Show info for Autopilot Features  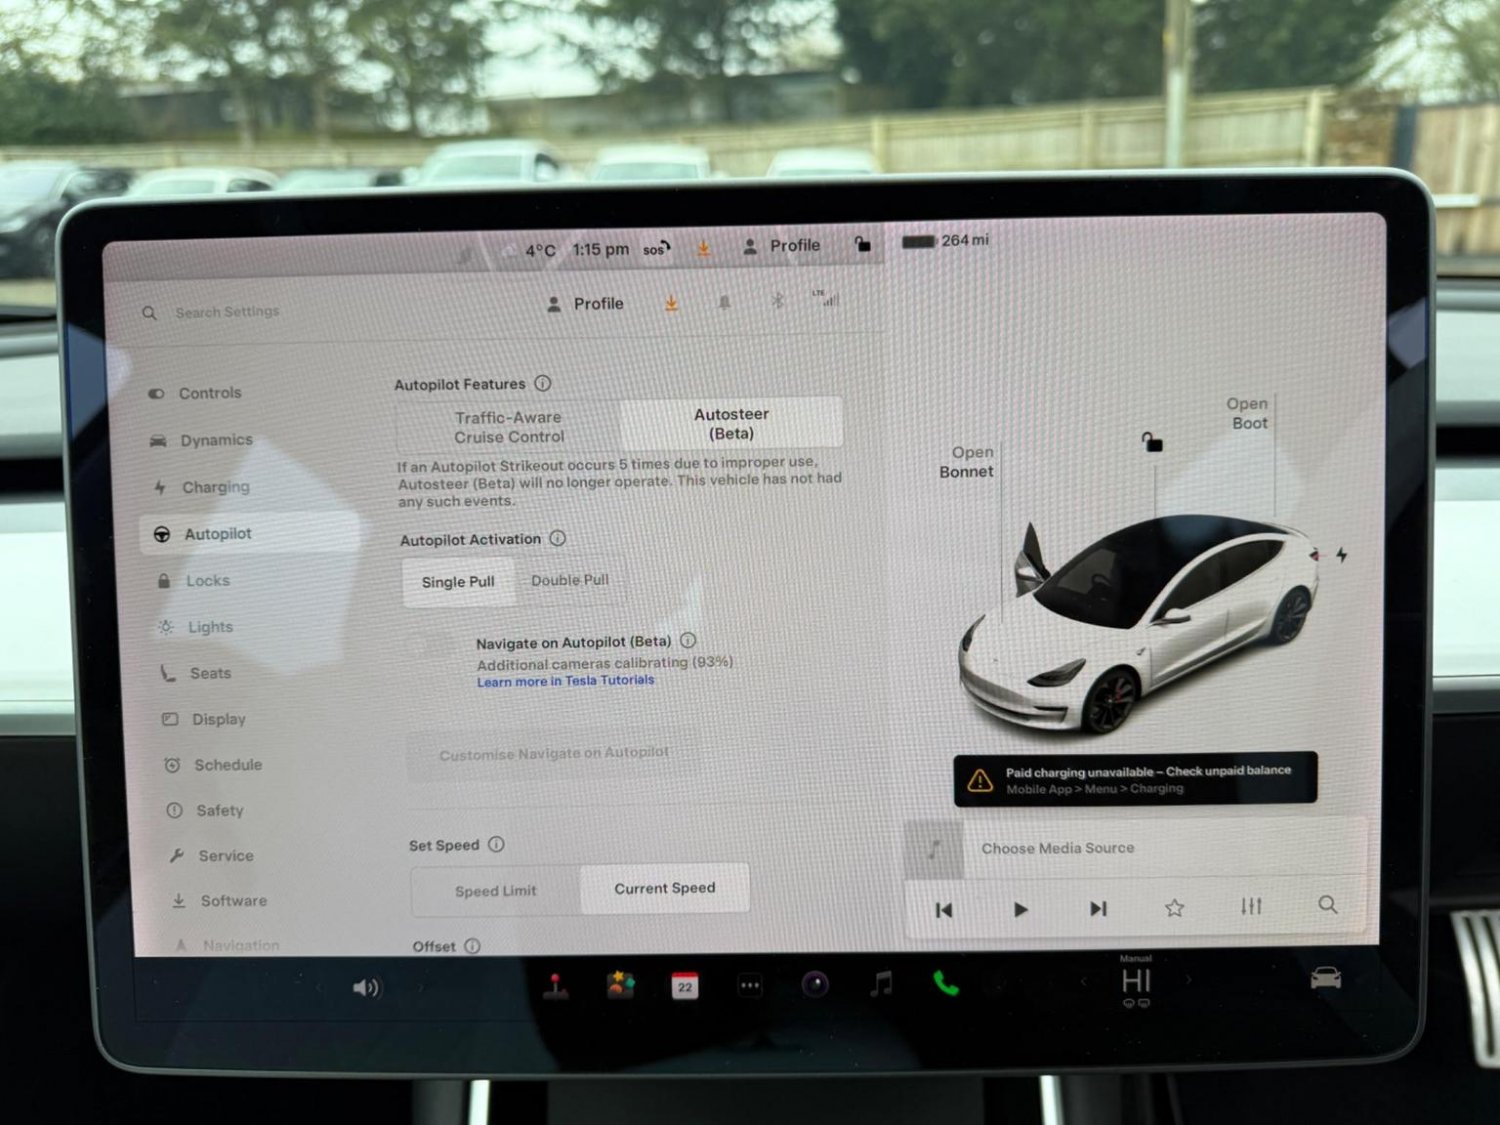pyautogui.click(x=543, y=383)
